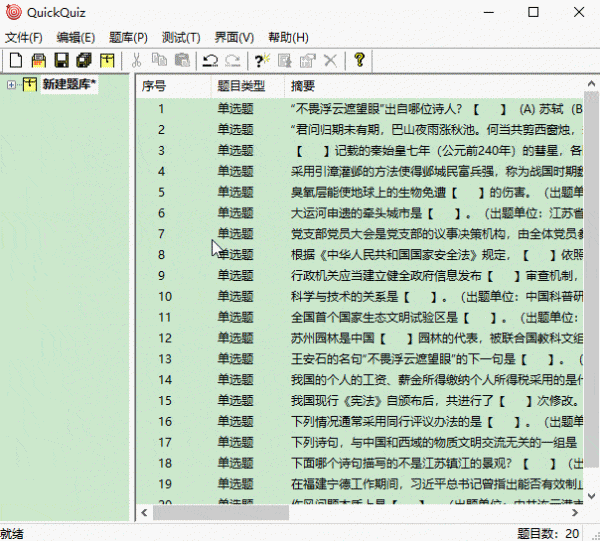
Task: Click the new question icon with question mark
Action: point(262,61)
